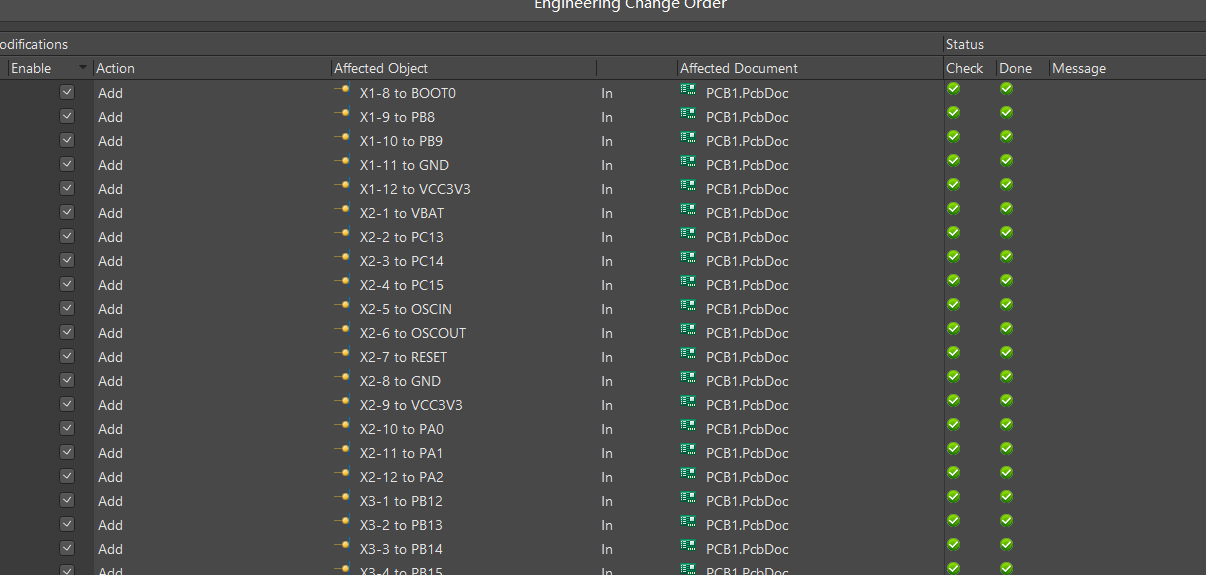Viewport: 1206px width, 575px height.
Task: Click the PCB document icon in the X1-8 to BOOT0 row
Action: [x=688, y=89]
